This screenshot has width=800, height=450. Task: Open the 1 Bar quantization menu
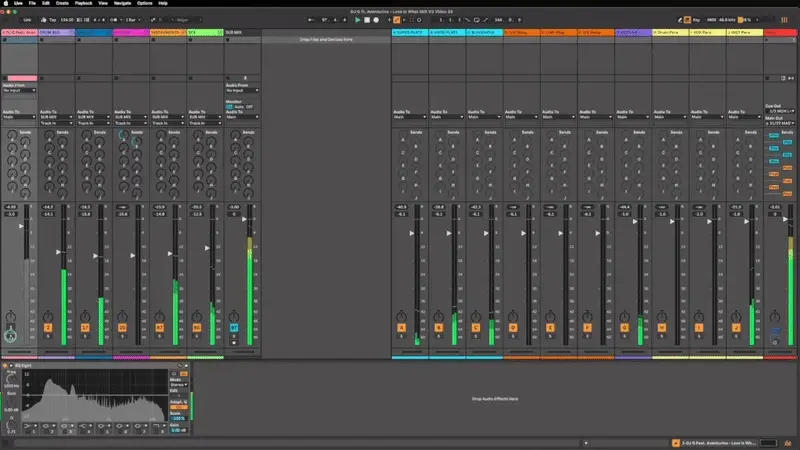coord(132,20)
